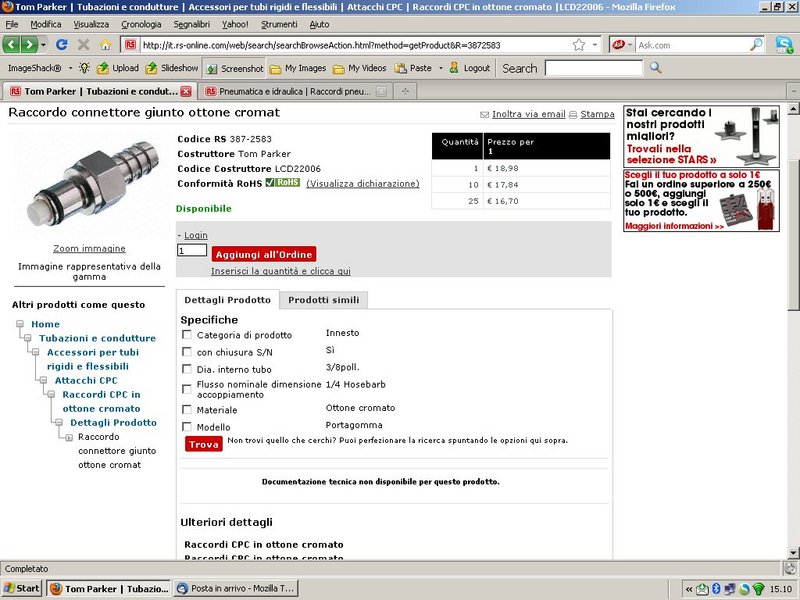Screen dimensions: 800x600
Task: Click Logout on the ImageShack toolbar
Action: click(x=470, y=68)
